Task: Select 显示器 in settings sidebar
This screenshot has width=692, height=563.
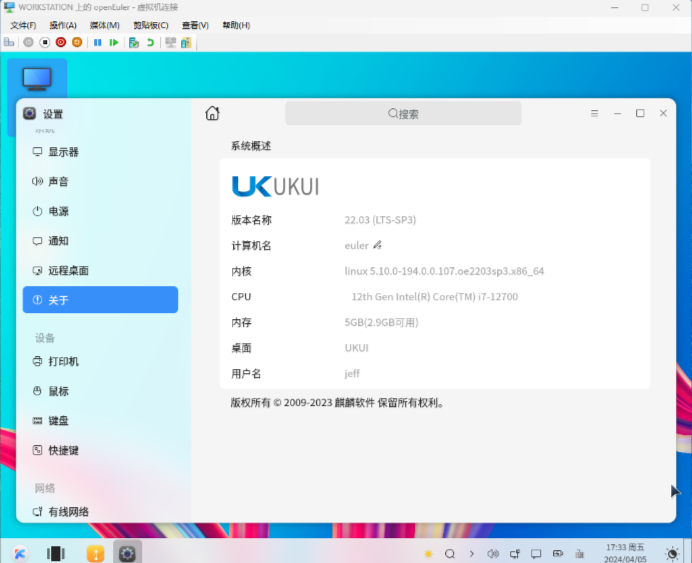Action: pos(63,152)
